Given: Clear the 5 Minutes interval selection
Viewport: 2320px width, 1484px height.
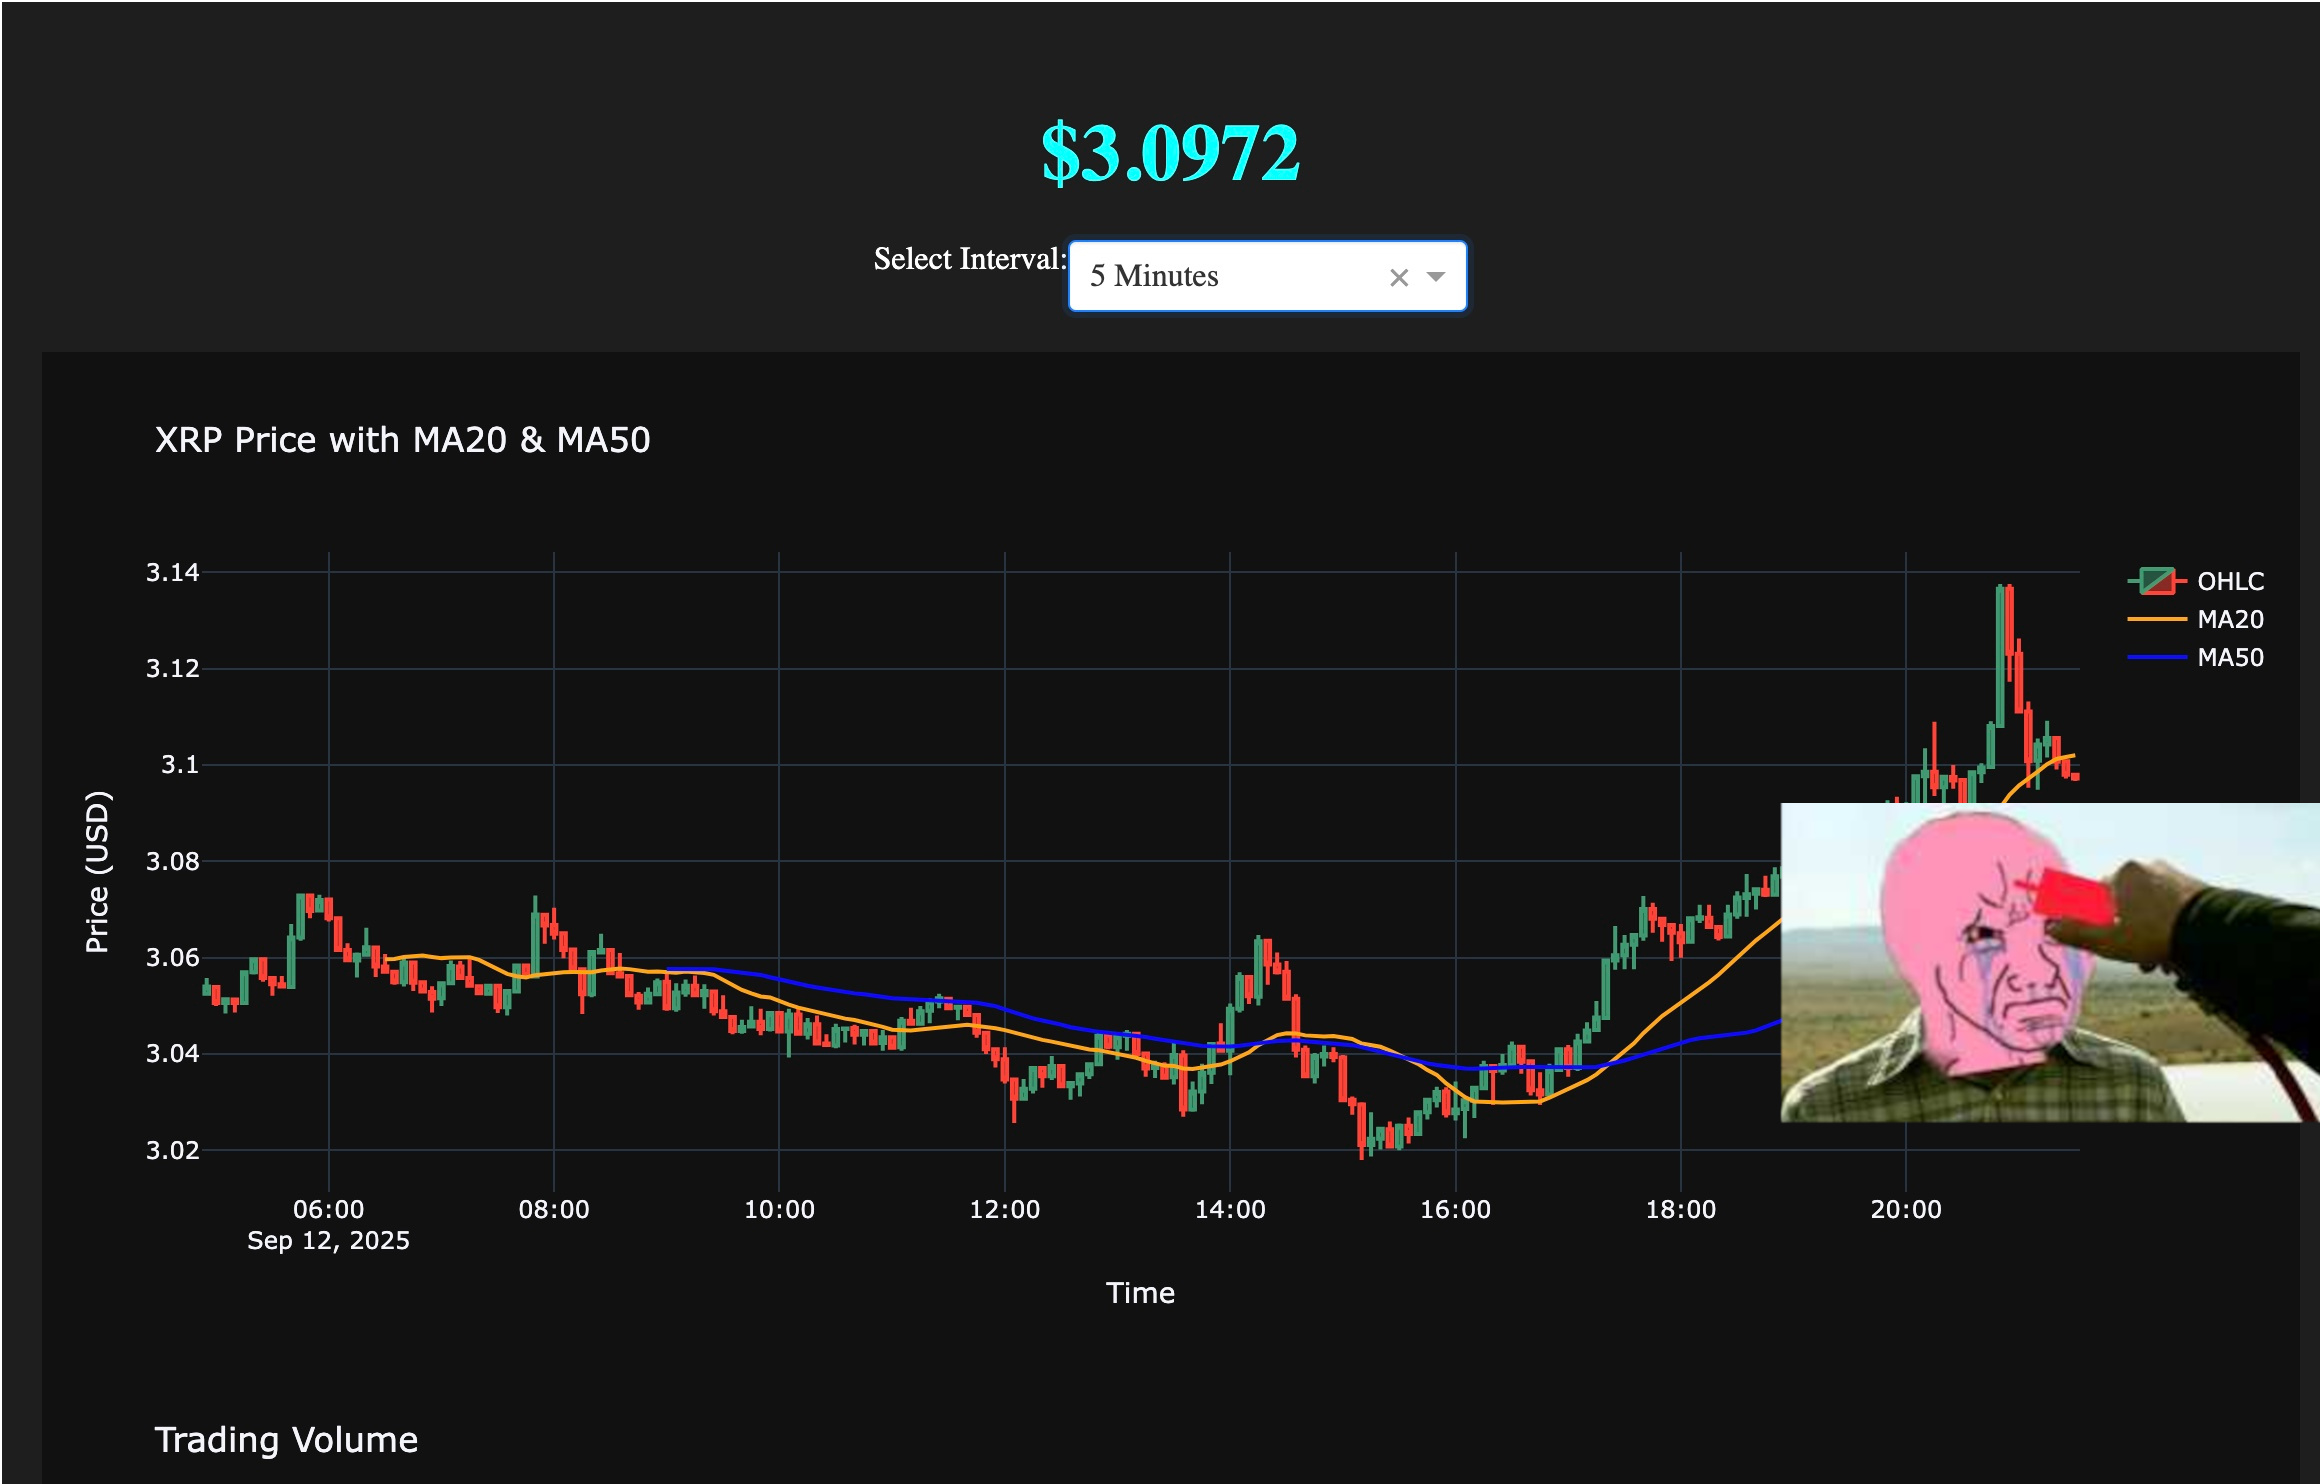Looking at the screenshot, I should click(x=1398, y=277).
